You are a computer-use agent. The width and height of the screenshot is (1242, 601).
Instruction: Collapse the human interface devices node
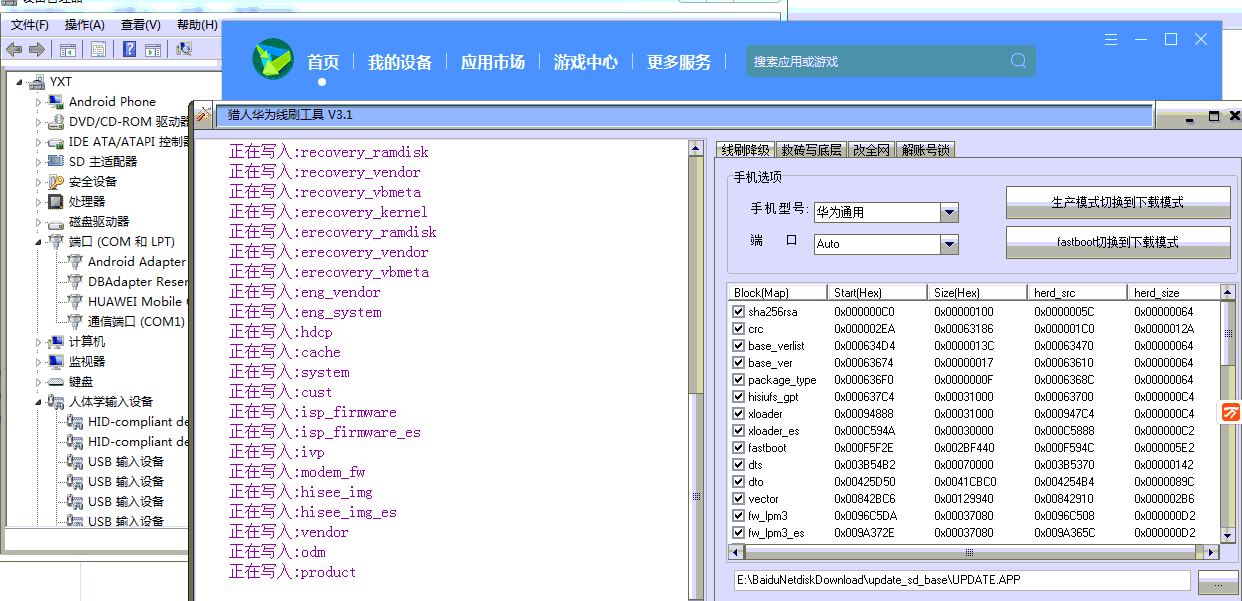point(39,402)
